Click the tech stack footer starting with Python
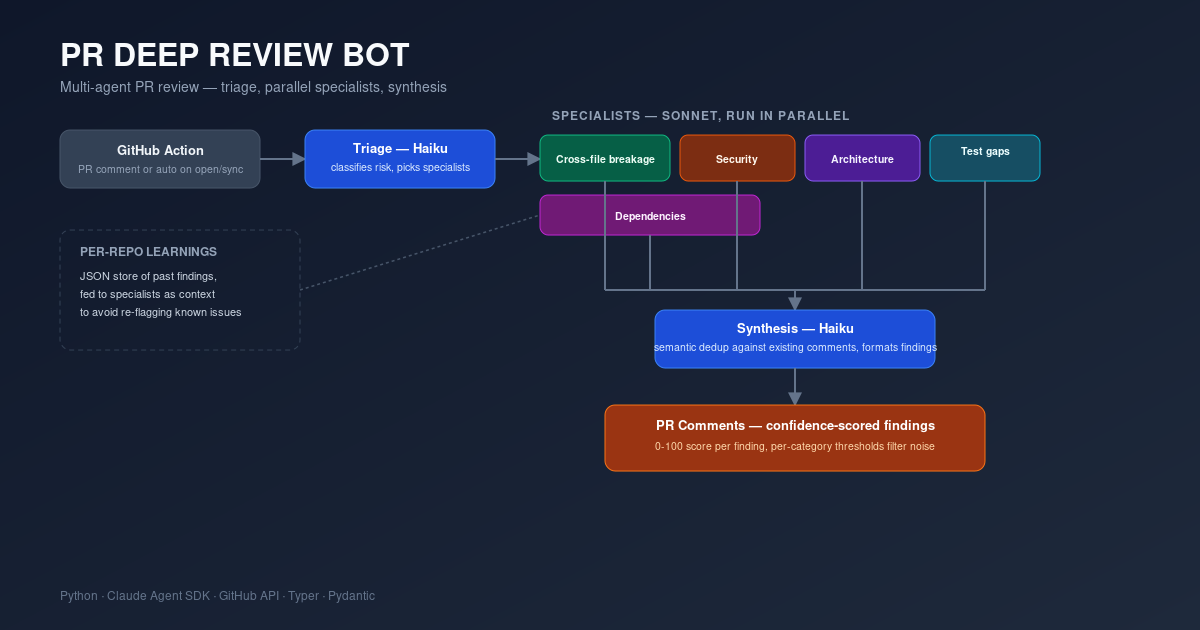This screenshot has width=1200, height=630. coord(218,596)
